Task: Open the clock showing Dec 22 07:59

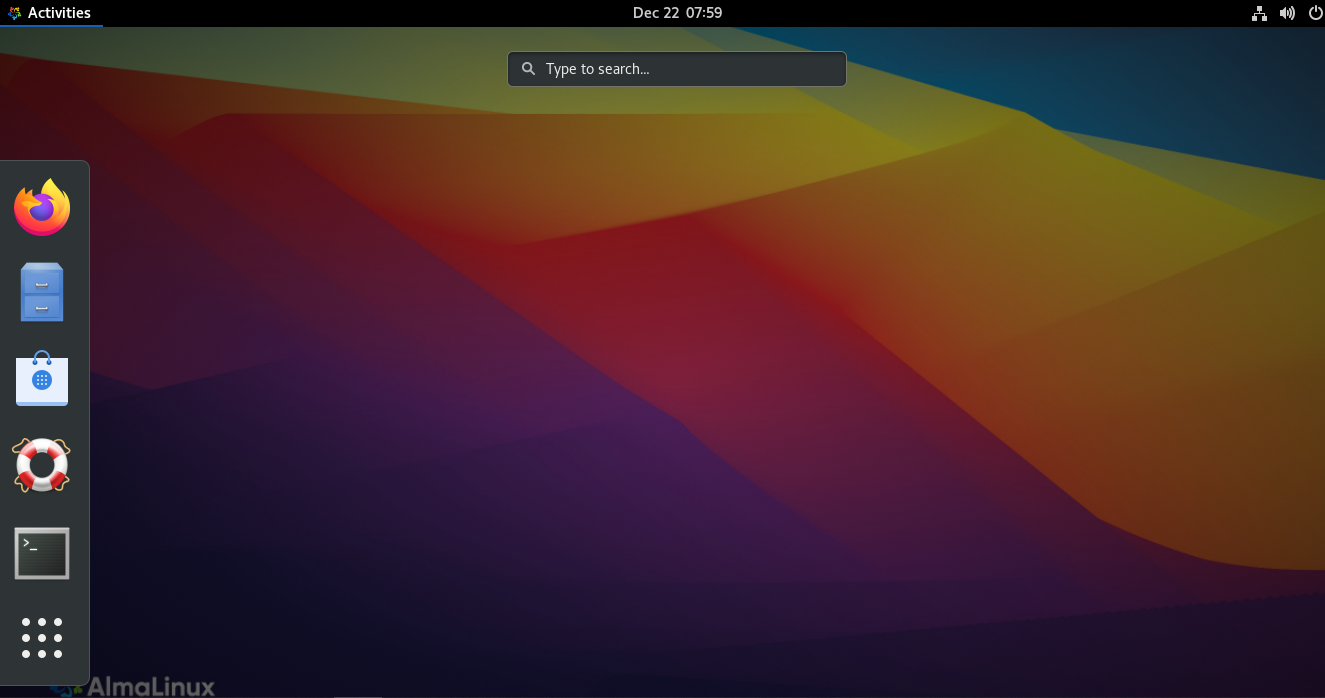Action: 677,13
